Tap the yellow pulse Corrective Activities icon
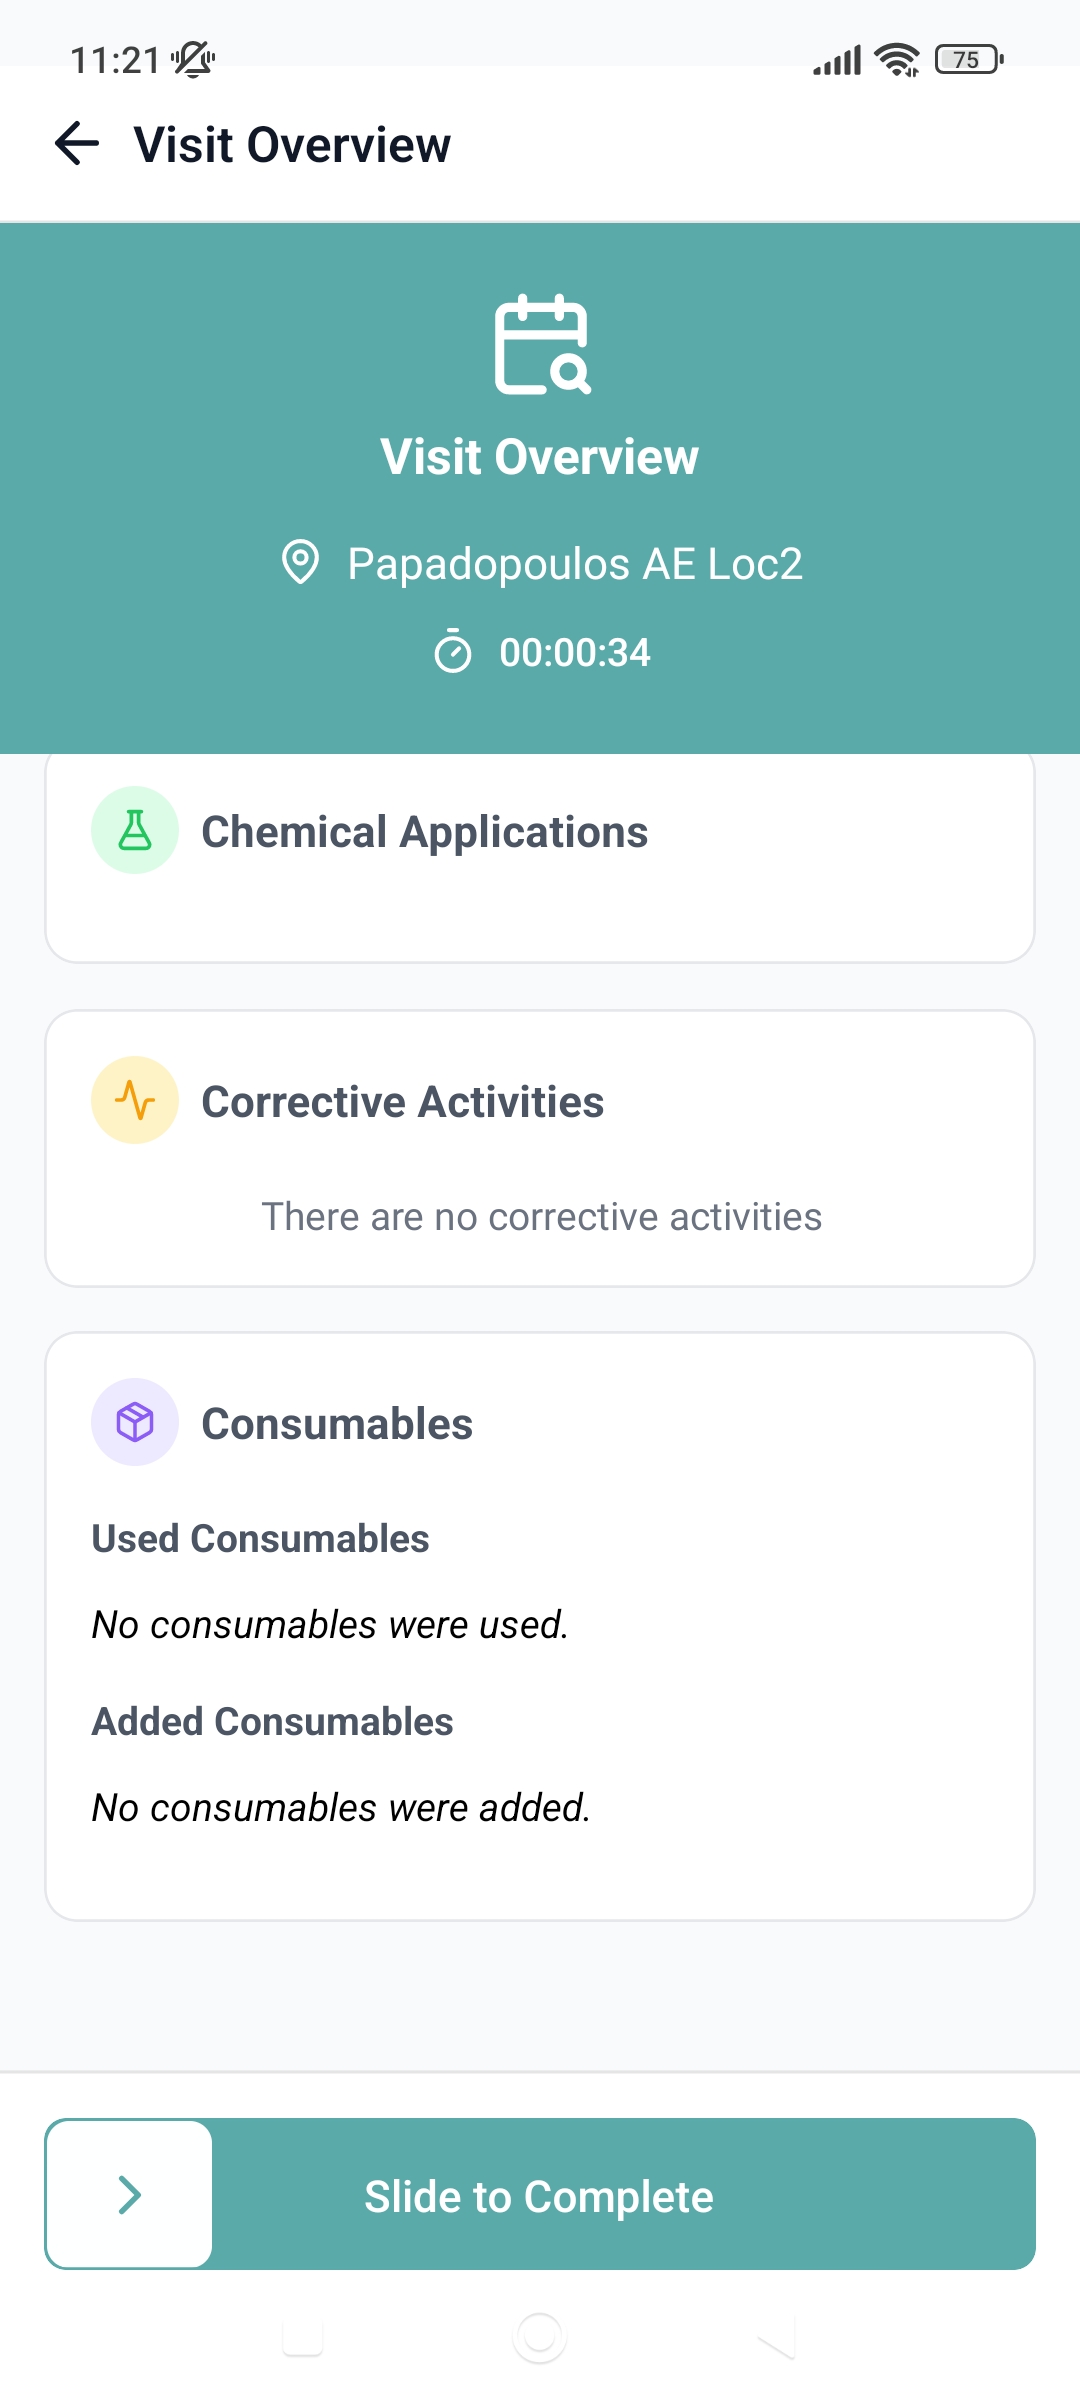This screenshot has height=2400, width=1080. tap(135, 1100)
